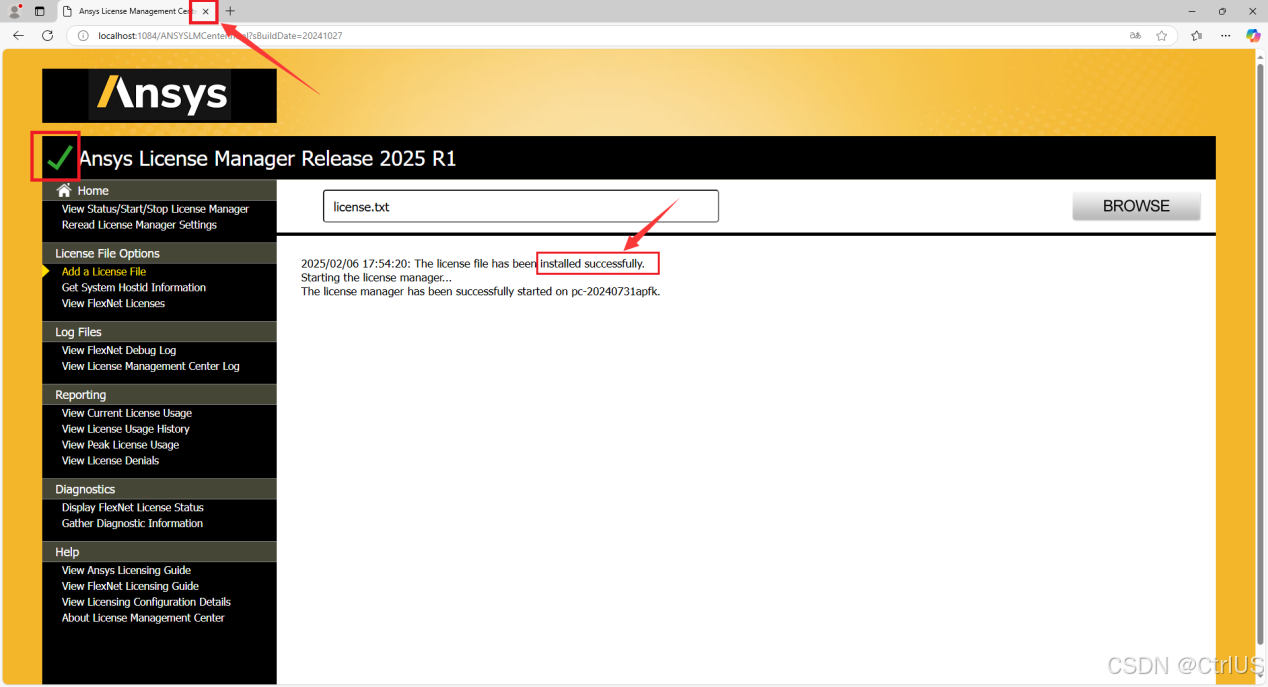Screen dimensions: 1268x687
Task: Open a new browser tab
Action: [x=230, y=11]
